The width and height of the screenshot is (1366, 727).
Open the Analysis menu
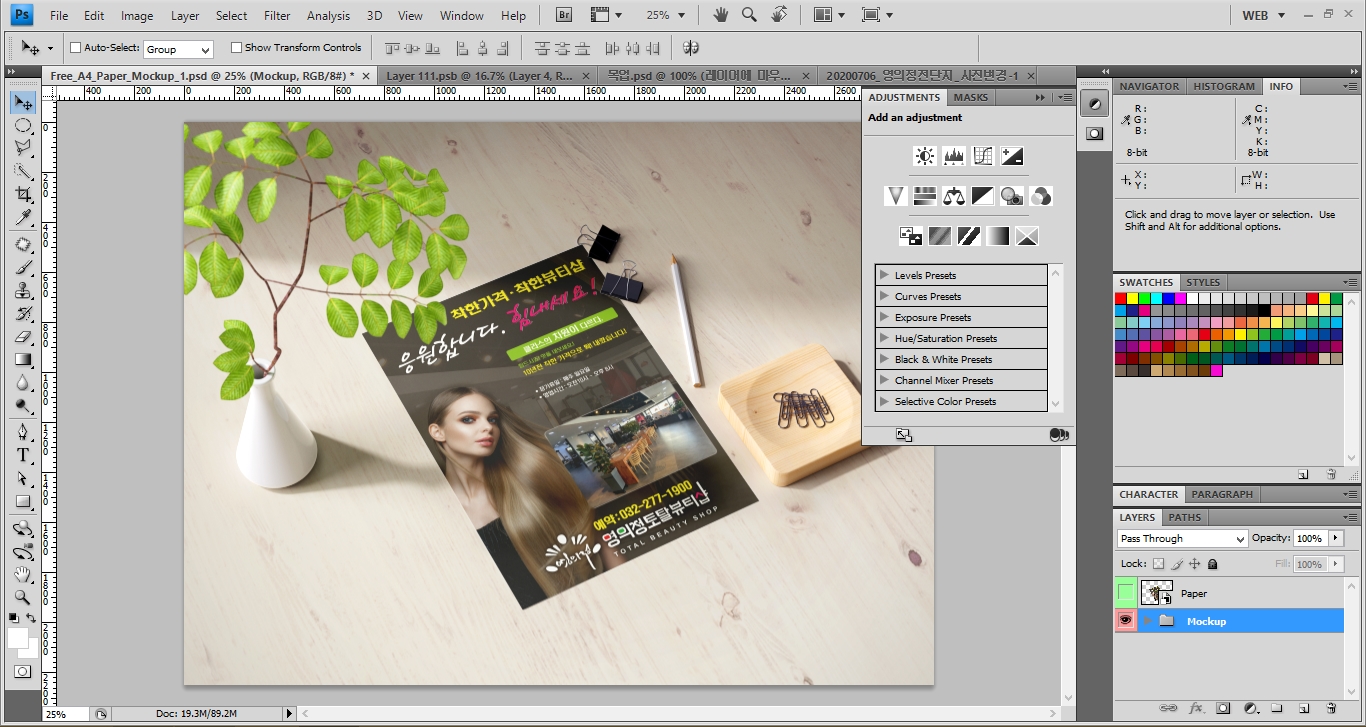(x=329, y=16)
